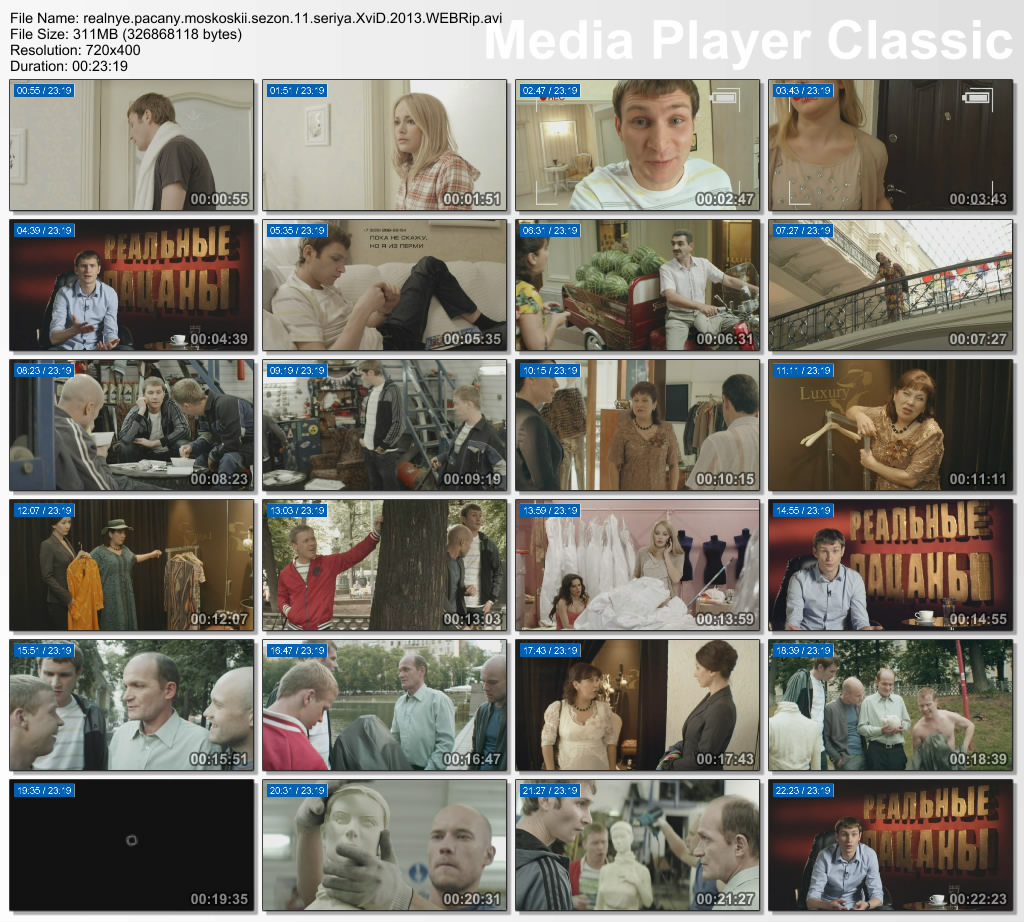The height and width of the screenshot is (922, 1024).
Task: Select the wedding dress shop thumbnail at 00:13:59
Action: [638, 566]
